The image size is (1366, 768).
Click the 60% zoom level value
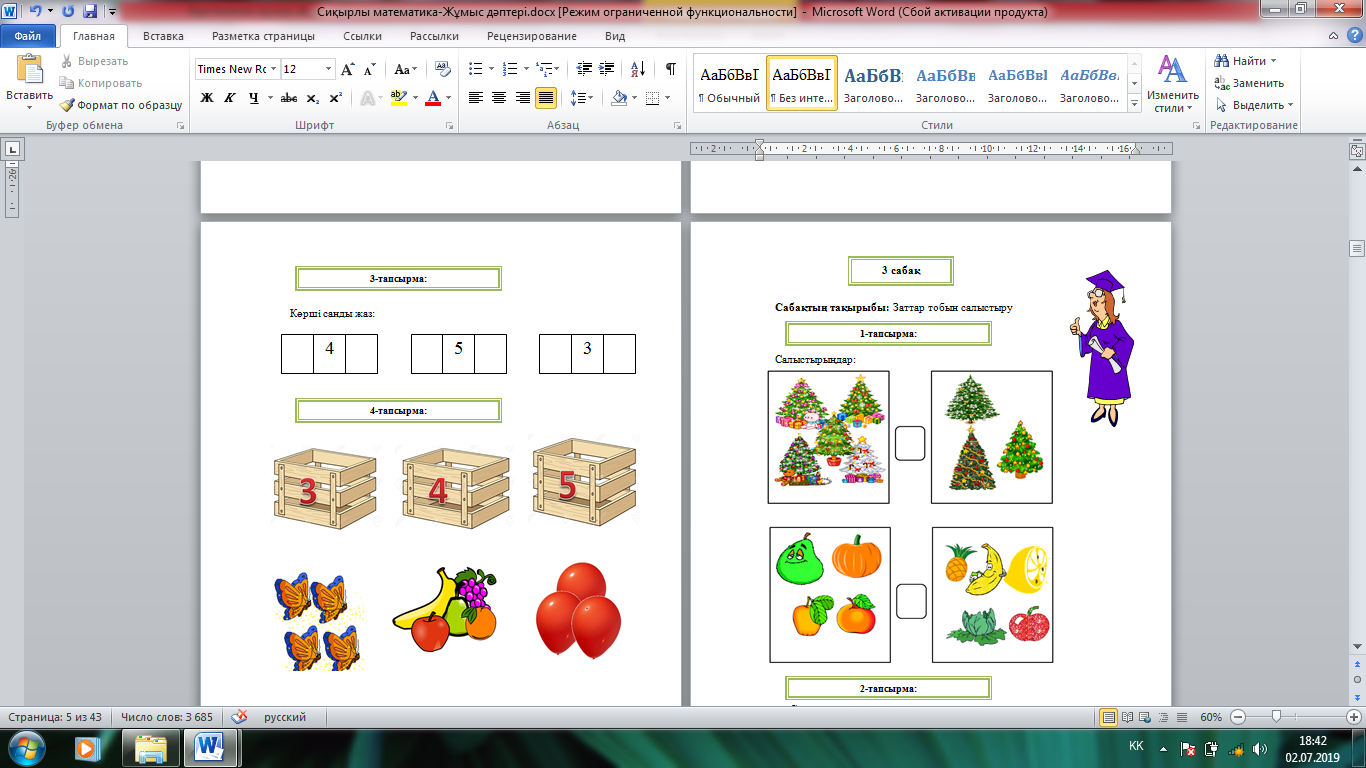click(1211, 717)
